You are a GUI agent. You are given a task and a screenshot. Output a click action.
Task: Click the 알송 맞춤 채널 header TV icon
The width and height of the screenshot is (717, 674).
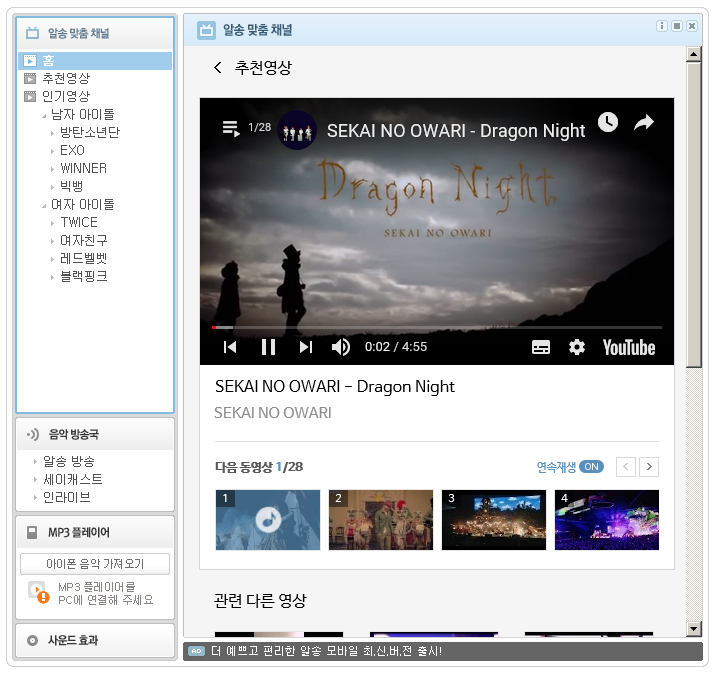pos(206,31)
